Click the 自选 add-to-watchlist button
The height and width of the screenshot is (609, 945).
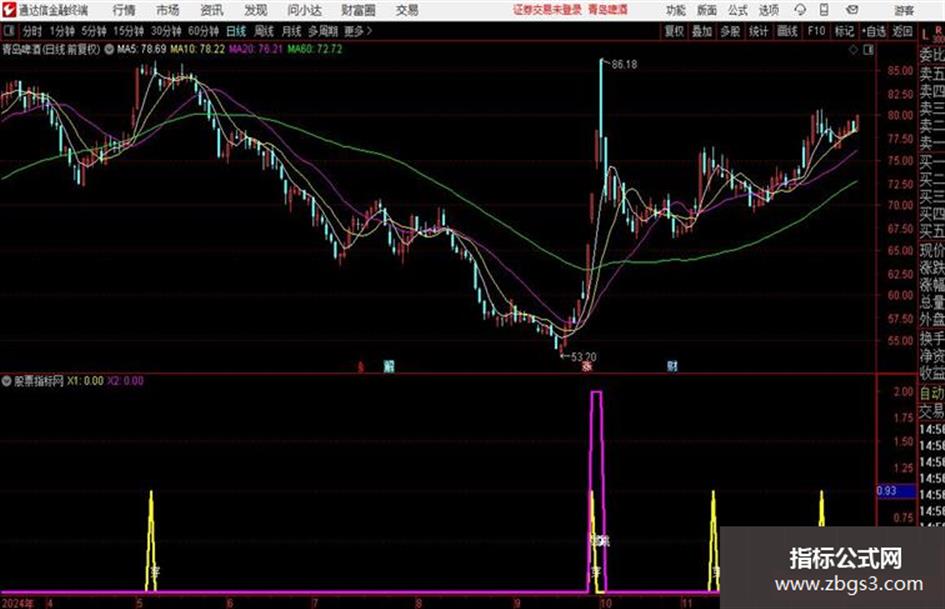point(873,31)
